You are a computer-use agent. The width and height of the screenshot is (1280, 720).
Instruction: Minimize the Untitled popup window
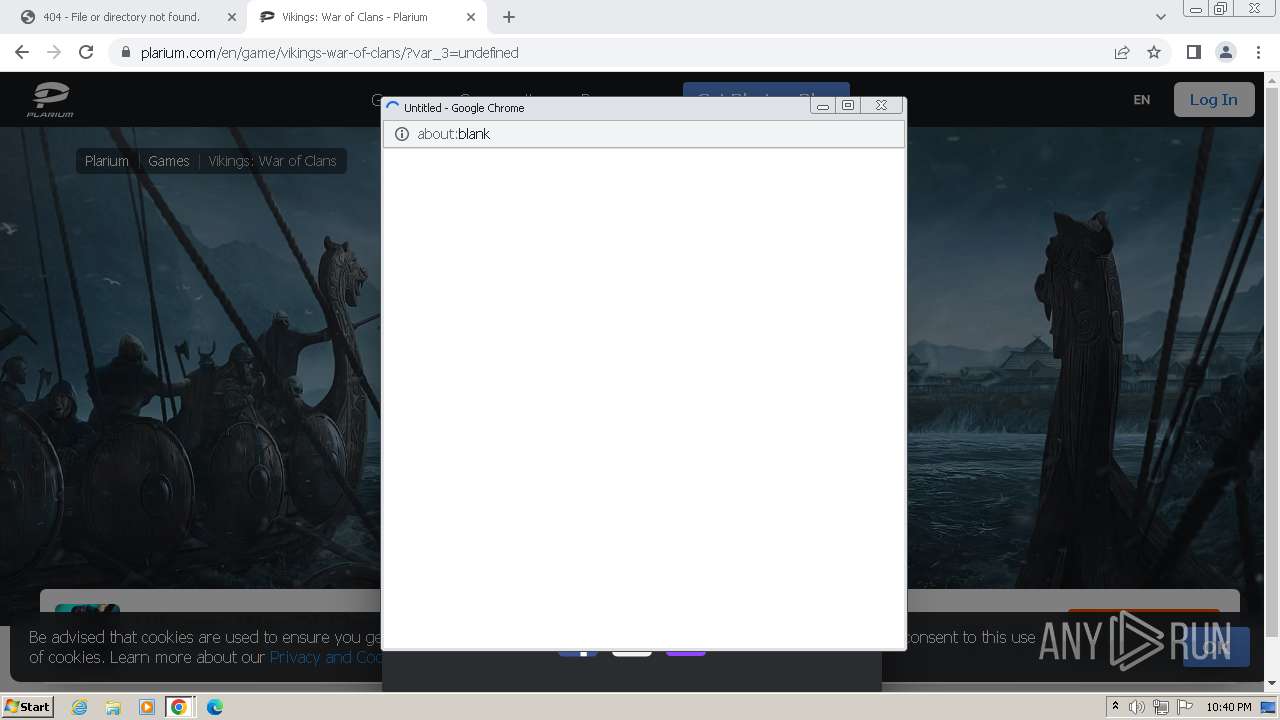point(823,106)
